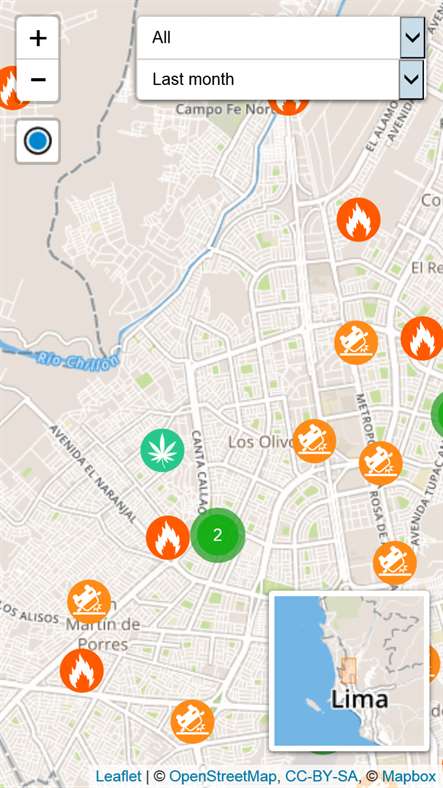Image resolution: width=443 pixels, height=788 pixels.
Task: Click the fire marker near El Alamo avenue
Action: [x=358, y=219]
